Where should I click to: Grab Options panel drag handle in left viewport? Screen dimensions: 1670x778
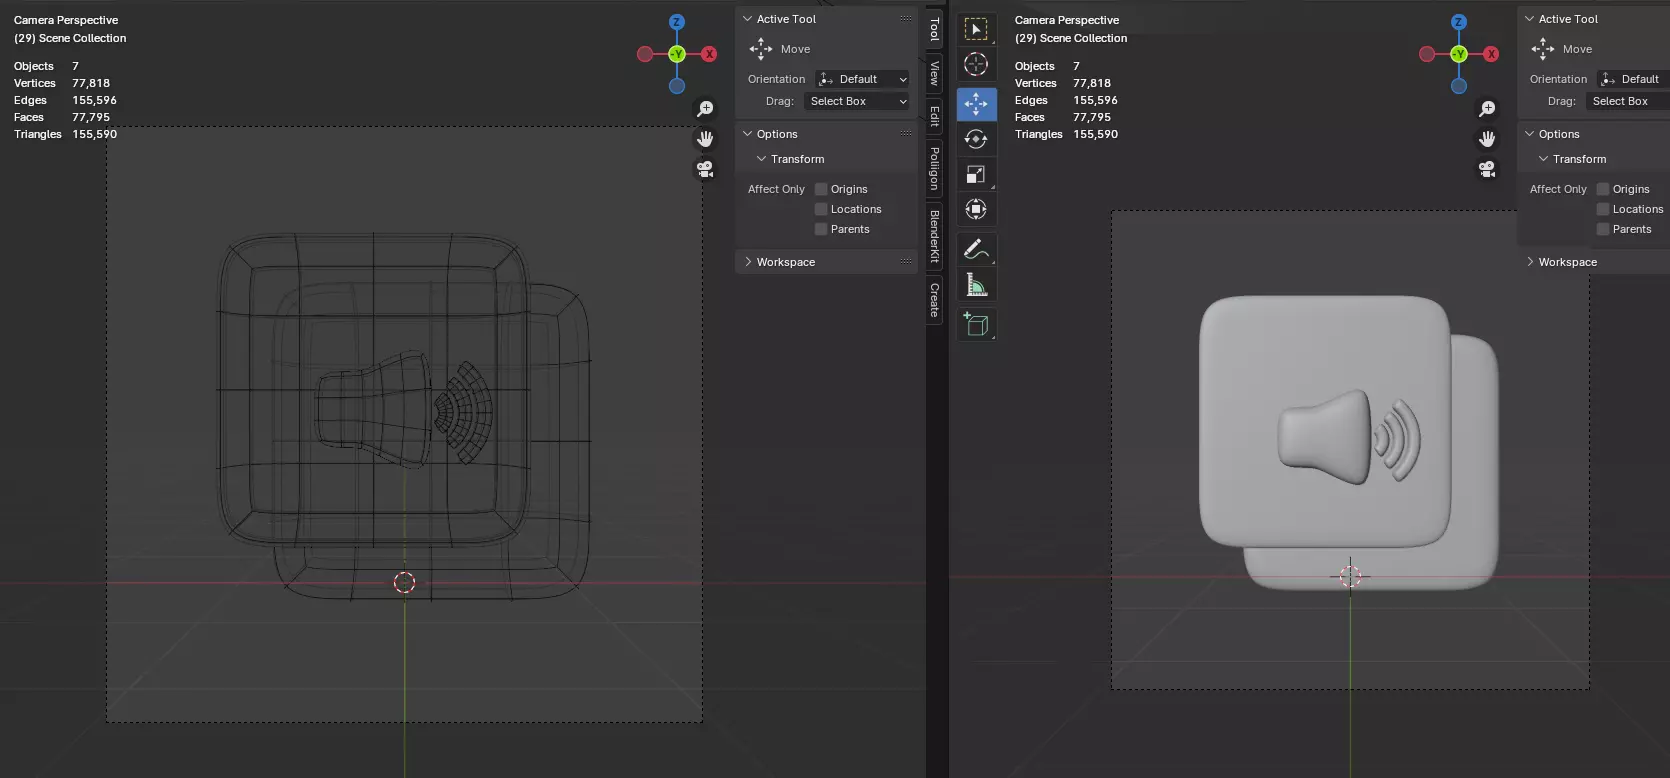pos(905,134)
